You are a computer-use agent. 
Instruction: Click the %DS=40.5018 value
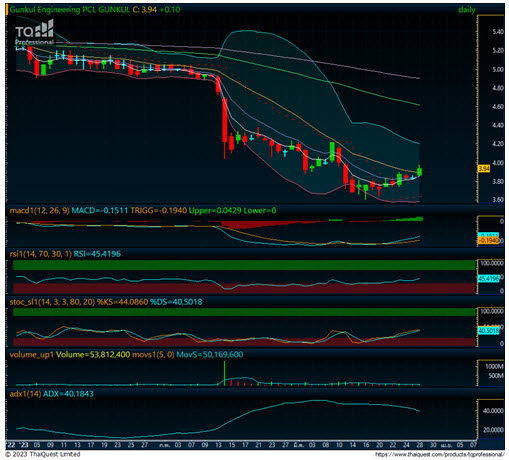click(176, 302)
